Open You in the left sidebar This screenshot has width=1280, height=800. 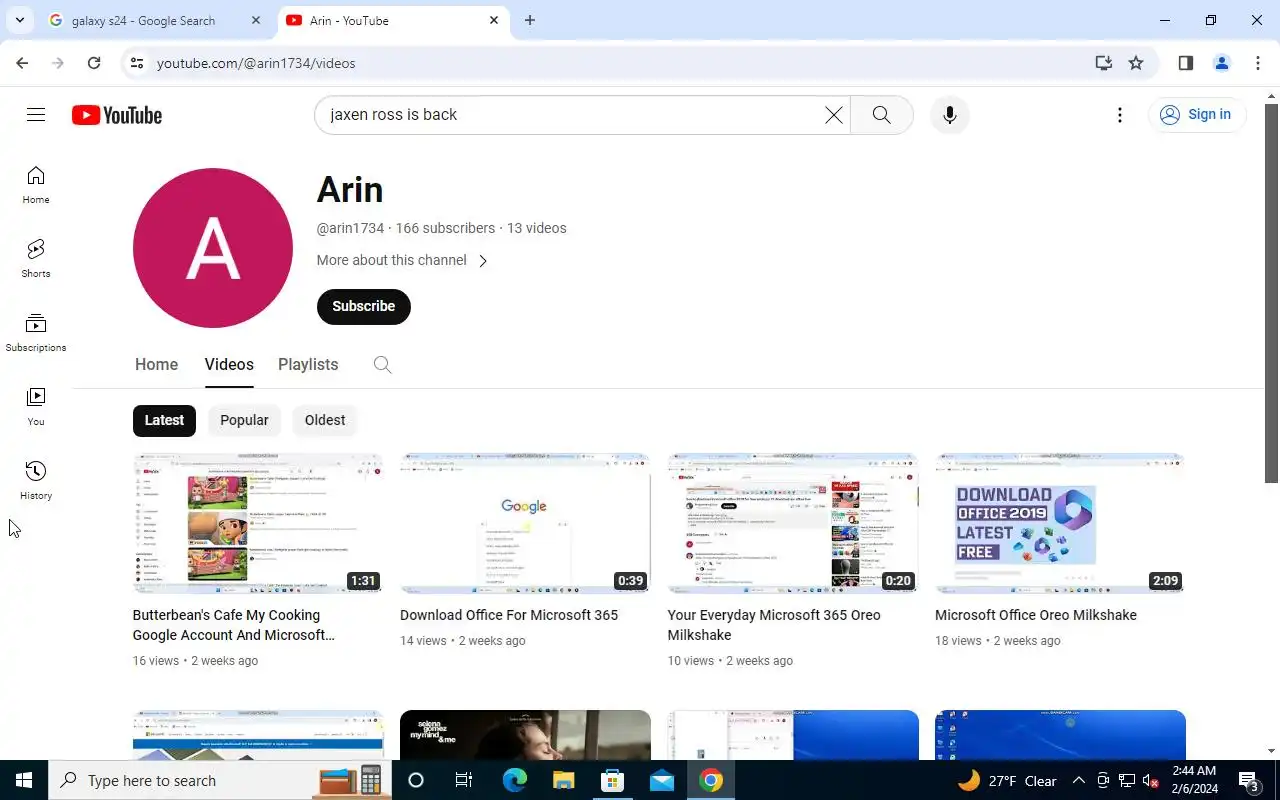click(36, 407)
